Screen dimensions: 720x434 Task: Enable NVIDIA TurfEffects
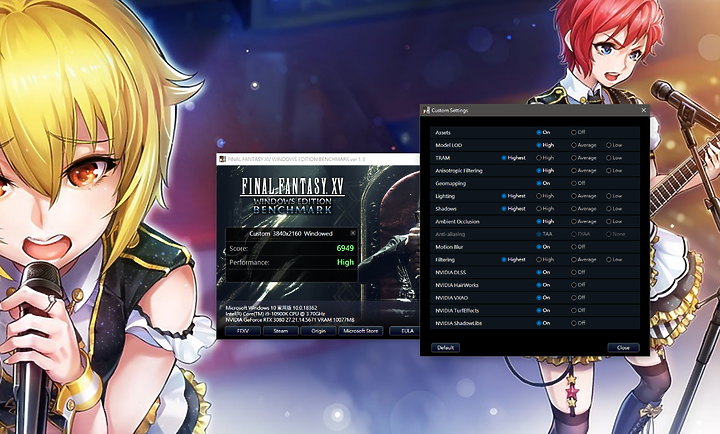(x=543, y=310)
